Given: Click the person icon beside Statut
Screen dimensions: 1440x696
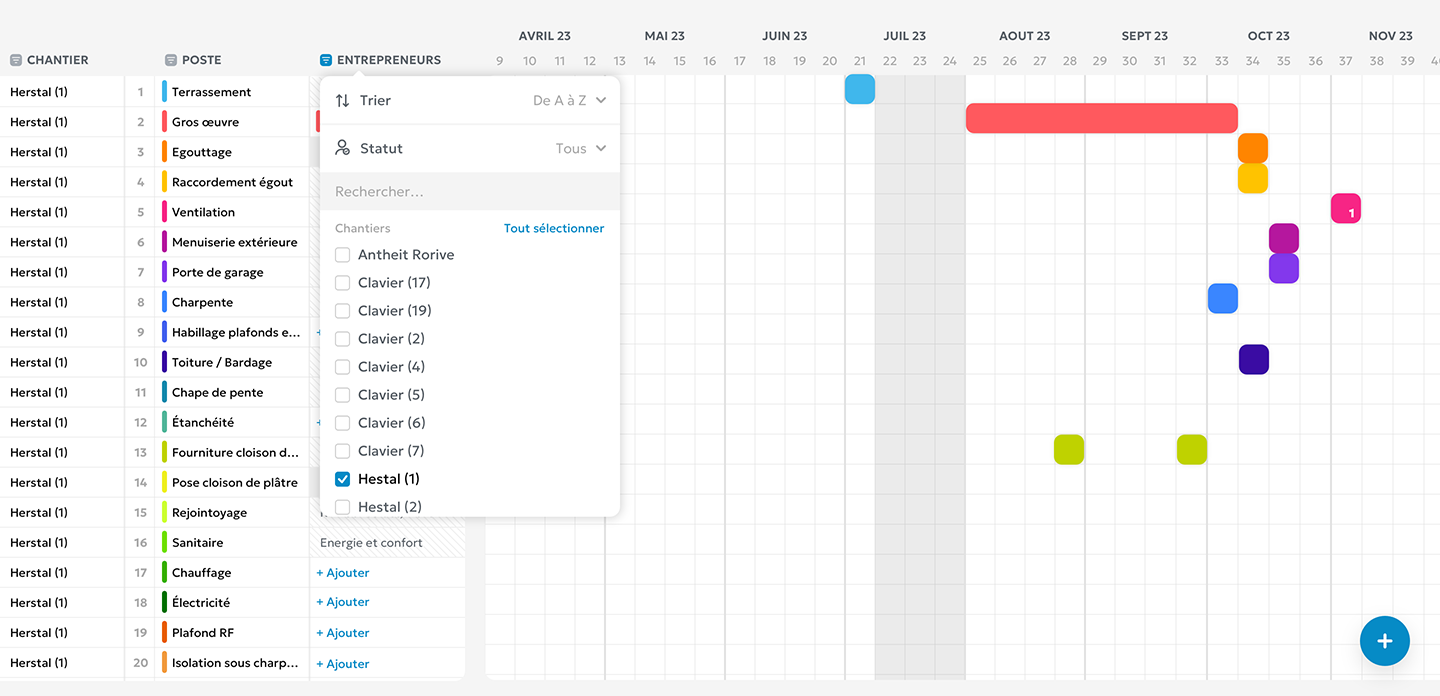Looking at the screenshot, I should pyautogui.click(x=343, y=148).
